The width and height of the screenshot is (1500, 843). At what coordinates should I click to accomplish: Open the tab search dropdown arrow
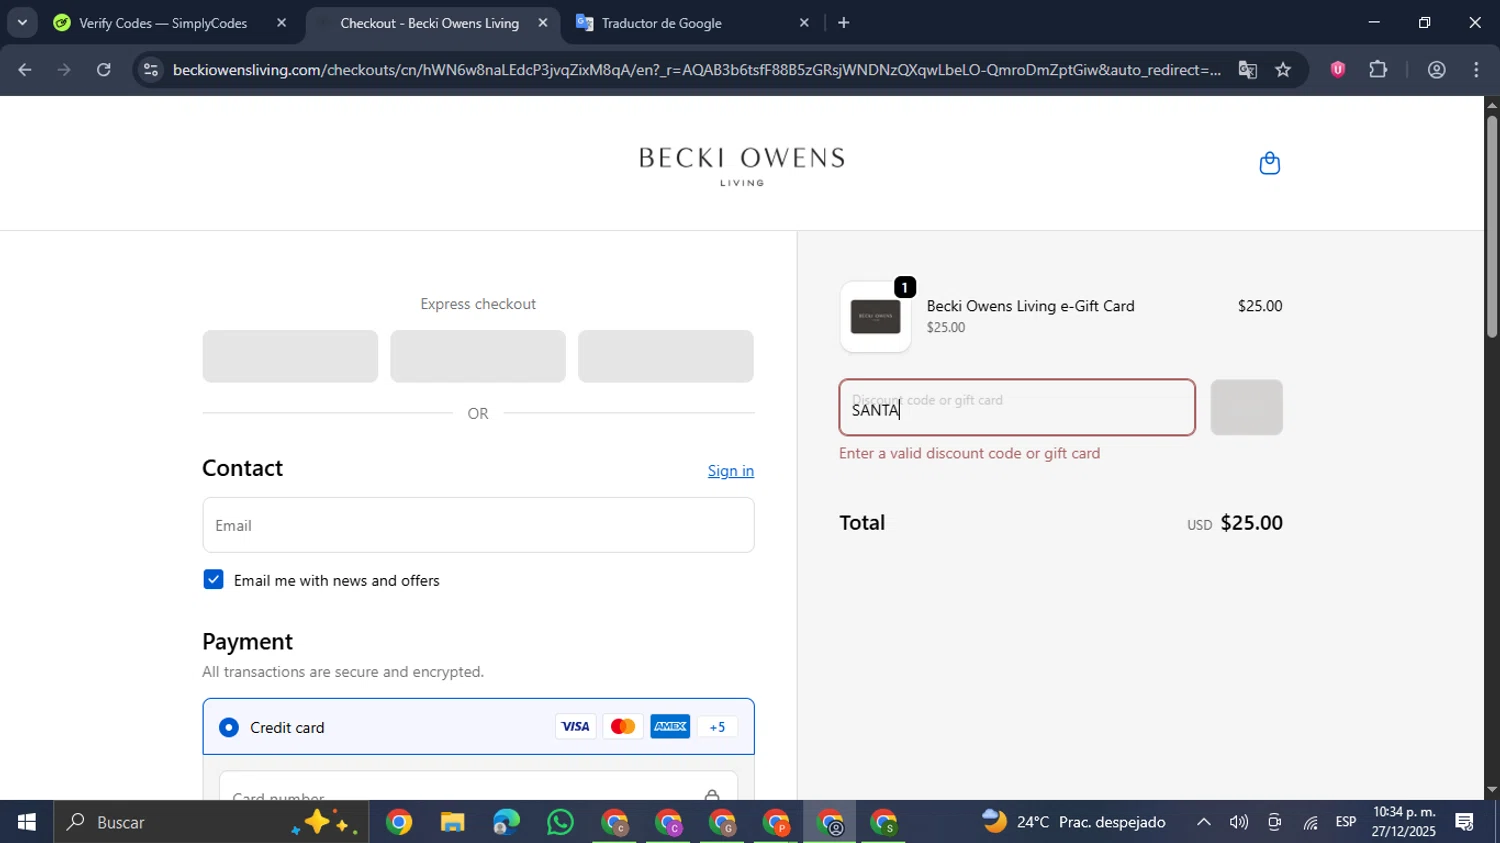(x=22, y=22)
